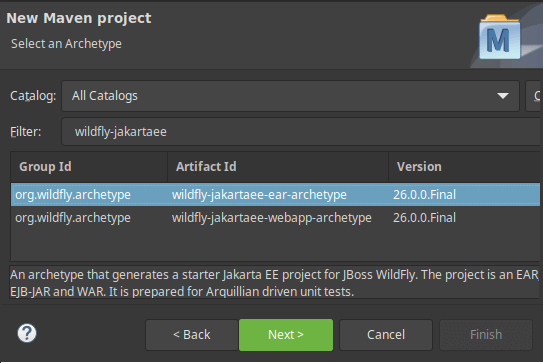Select the wildfly-jakartaee-ear-archetype row

tap(275, 195)
